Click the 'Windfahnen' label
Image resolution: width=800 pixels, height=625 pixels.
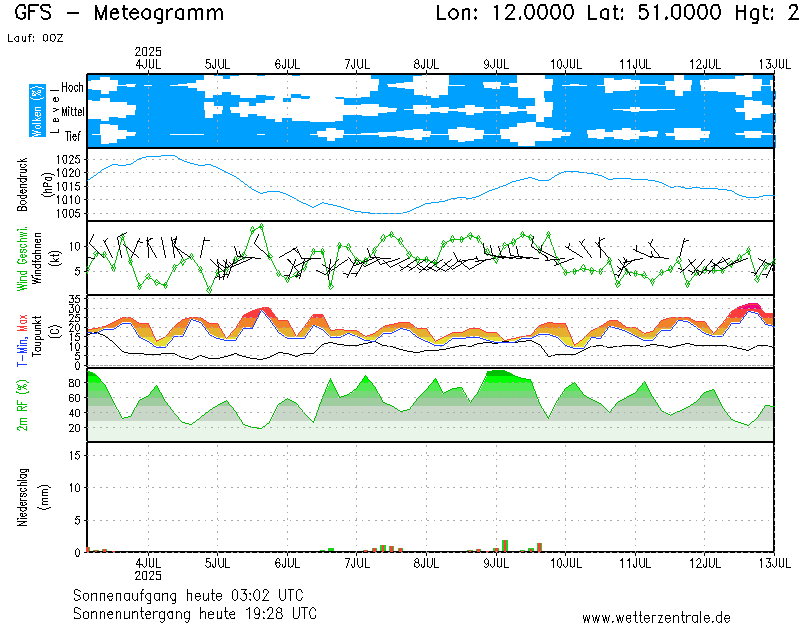(37, 259)
